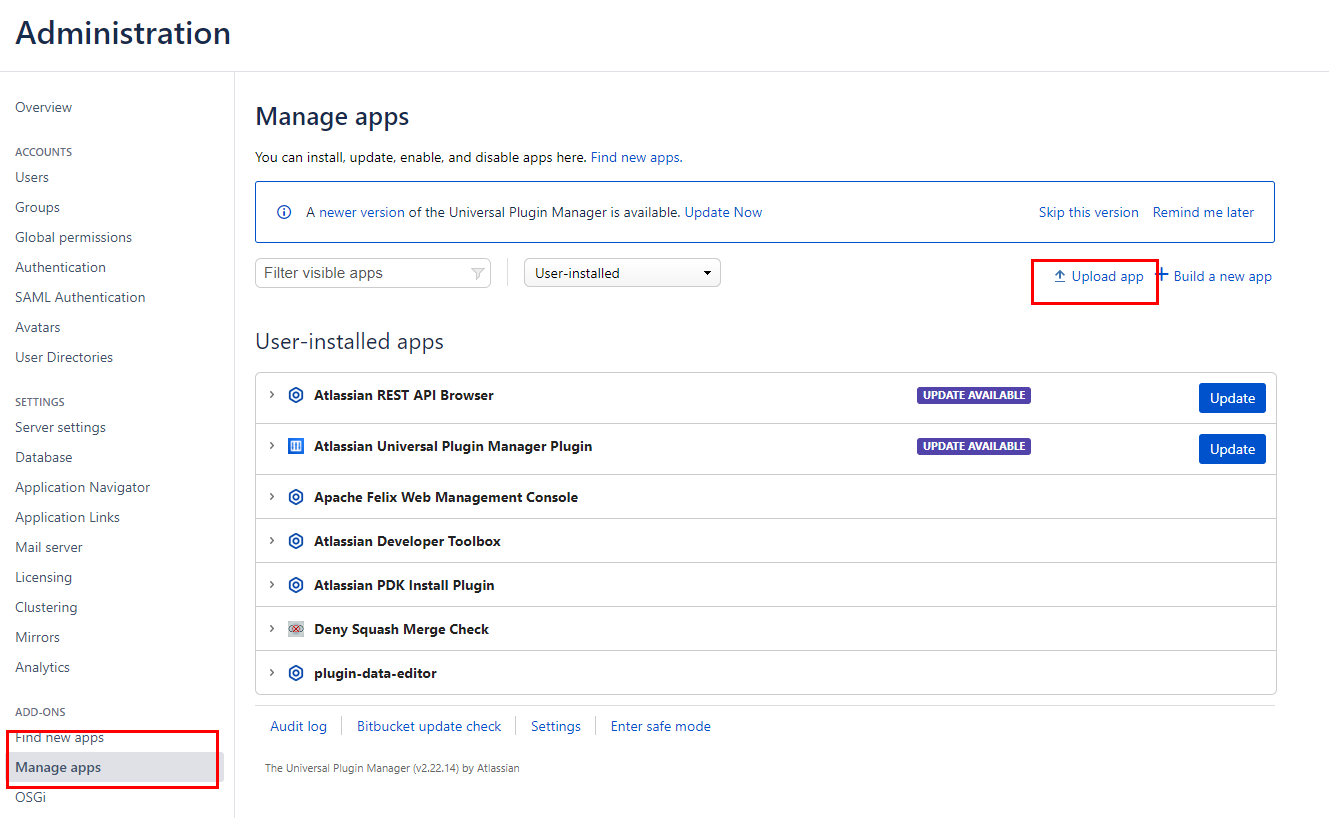Focus the Filter visible apps field
This screenshot has width=1329, height=818.
tap(360, 273)
